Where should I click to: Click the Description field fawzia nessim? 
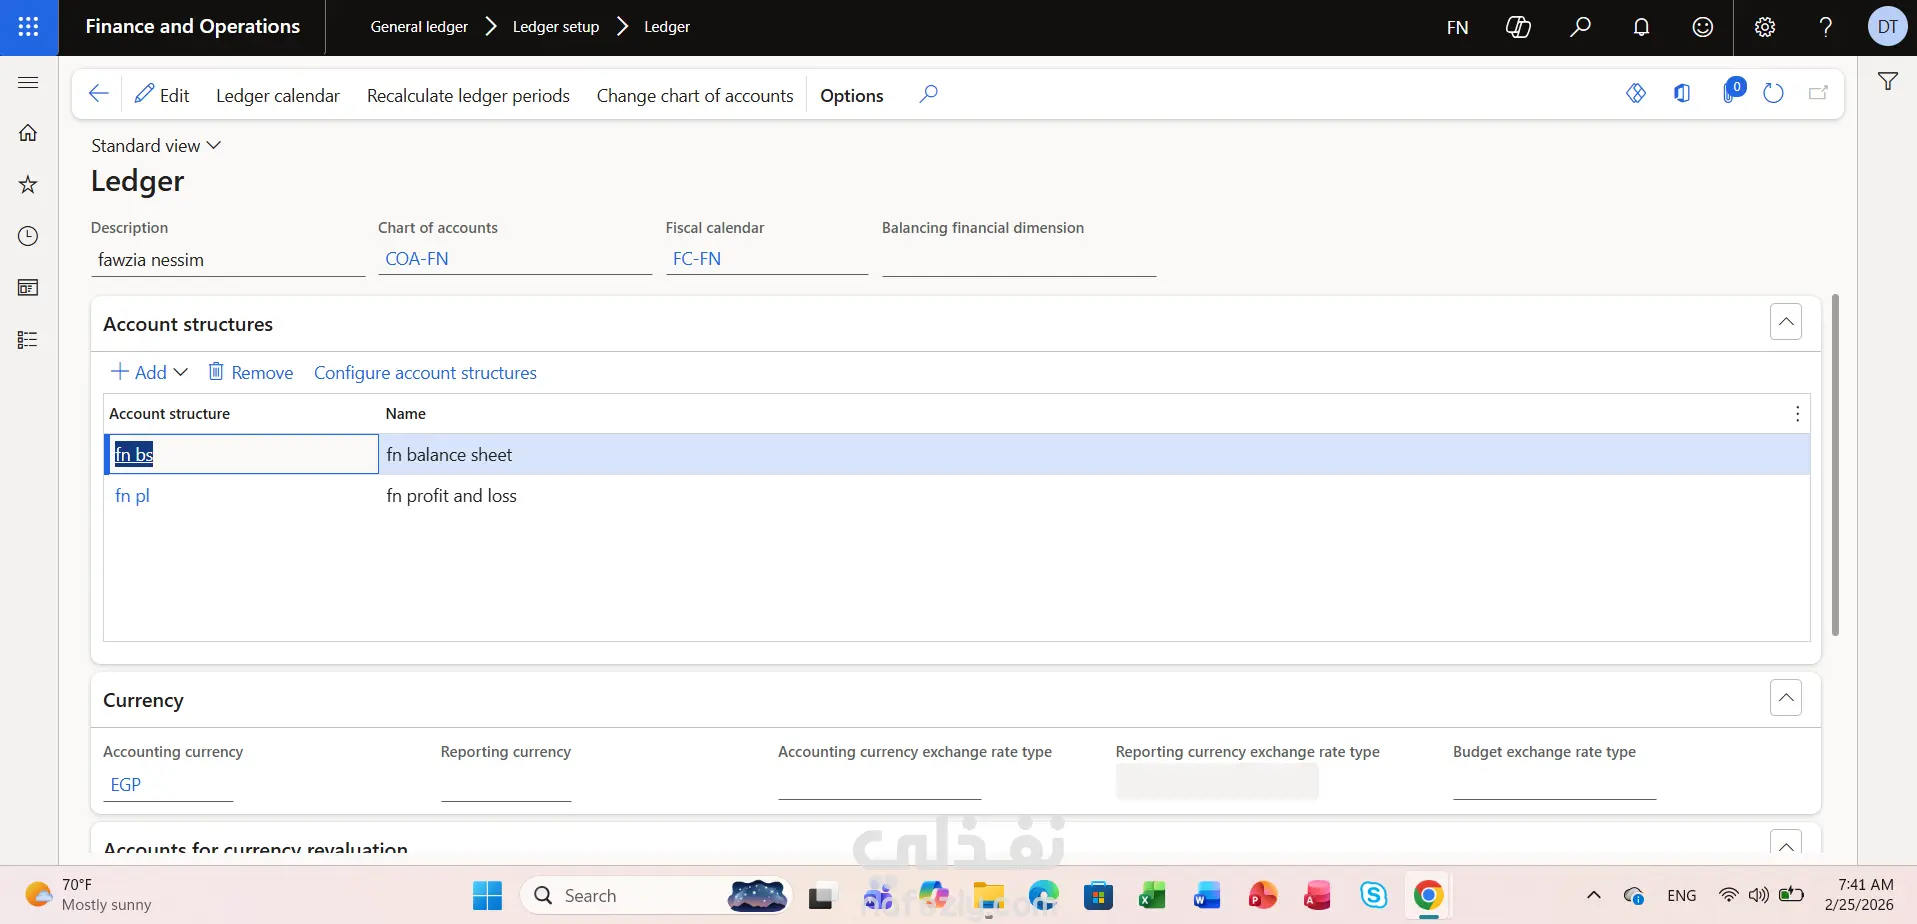coord(228,260)
